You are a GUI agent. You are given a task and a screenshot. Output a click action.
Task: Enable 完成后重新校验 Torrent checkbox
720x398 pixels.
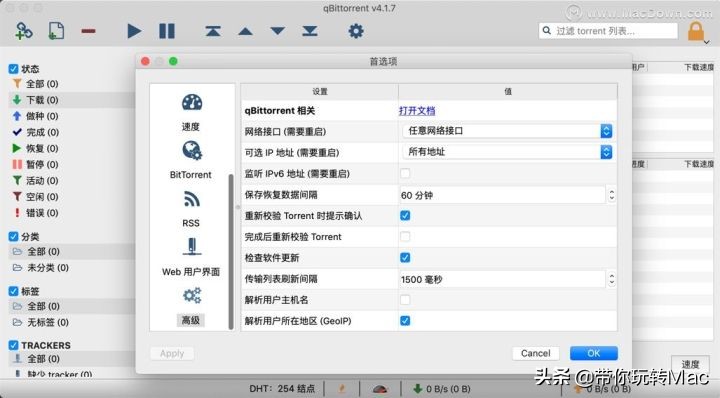(x=405, y=236)
